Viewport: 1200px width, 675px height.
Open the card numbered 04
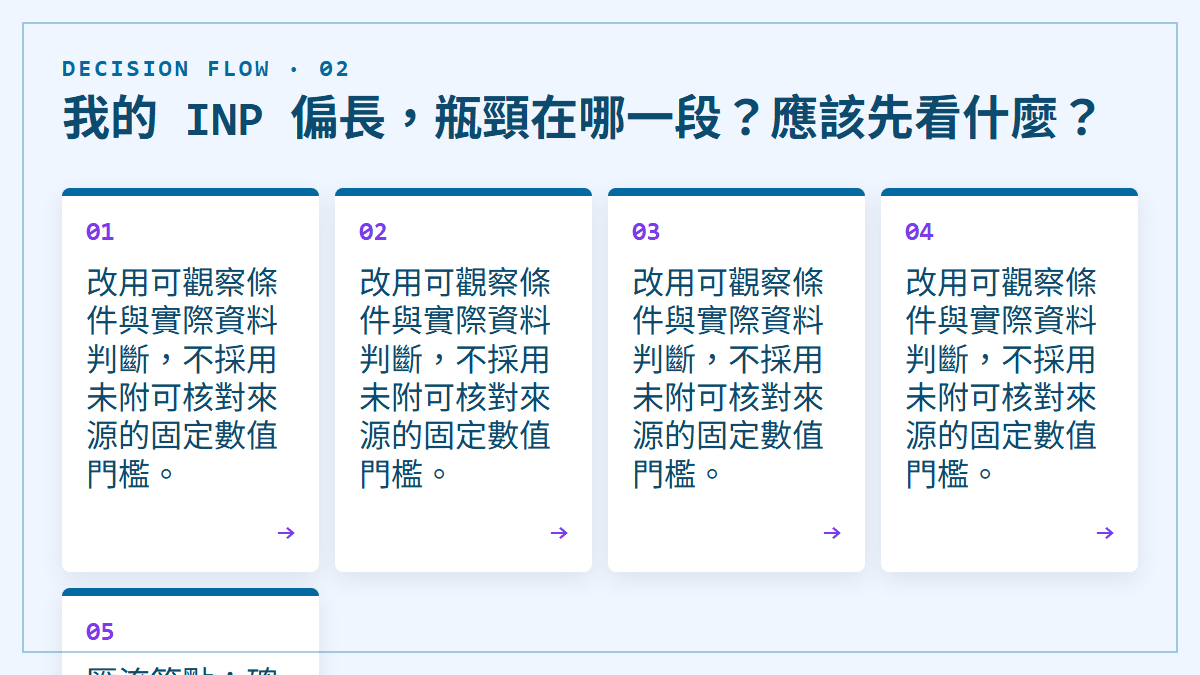1009,380
